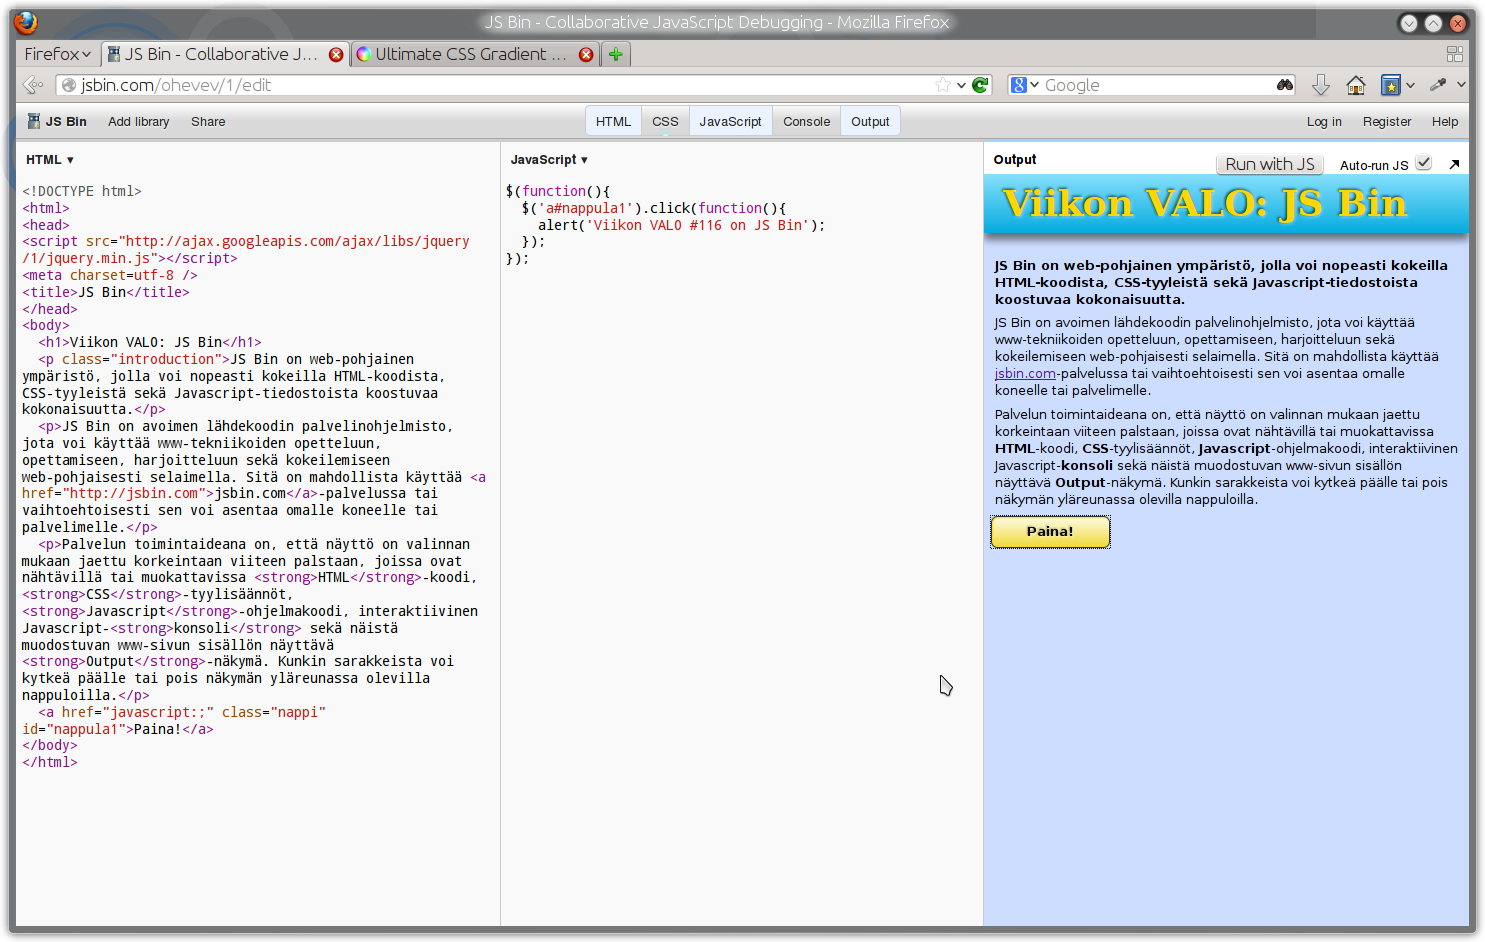This screenshot has width=1485, height=942.
Task: Select the Google search engine icon
Action: point(1018,85)
